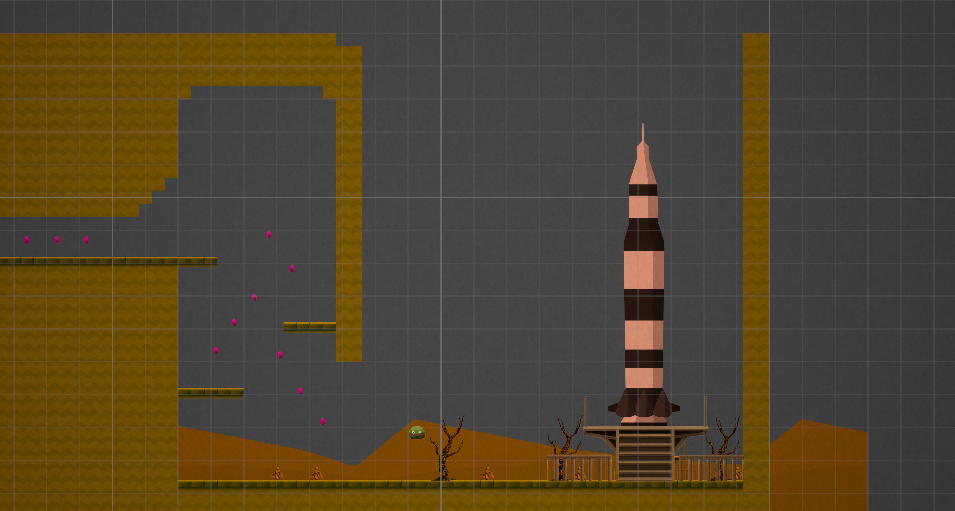955x511 pixels.
Task: Pick the dead tree beside the slime
Action: pos(448,448)
